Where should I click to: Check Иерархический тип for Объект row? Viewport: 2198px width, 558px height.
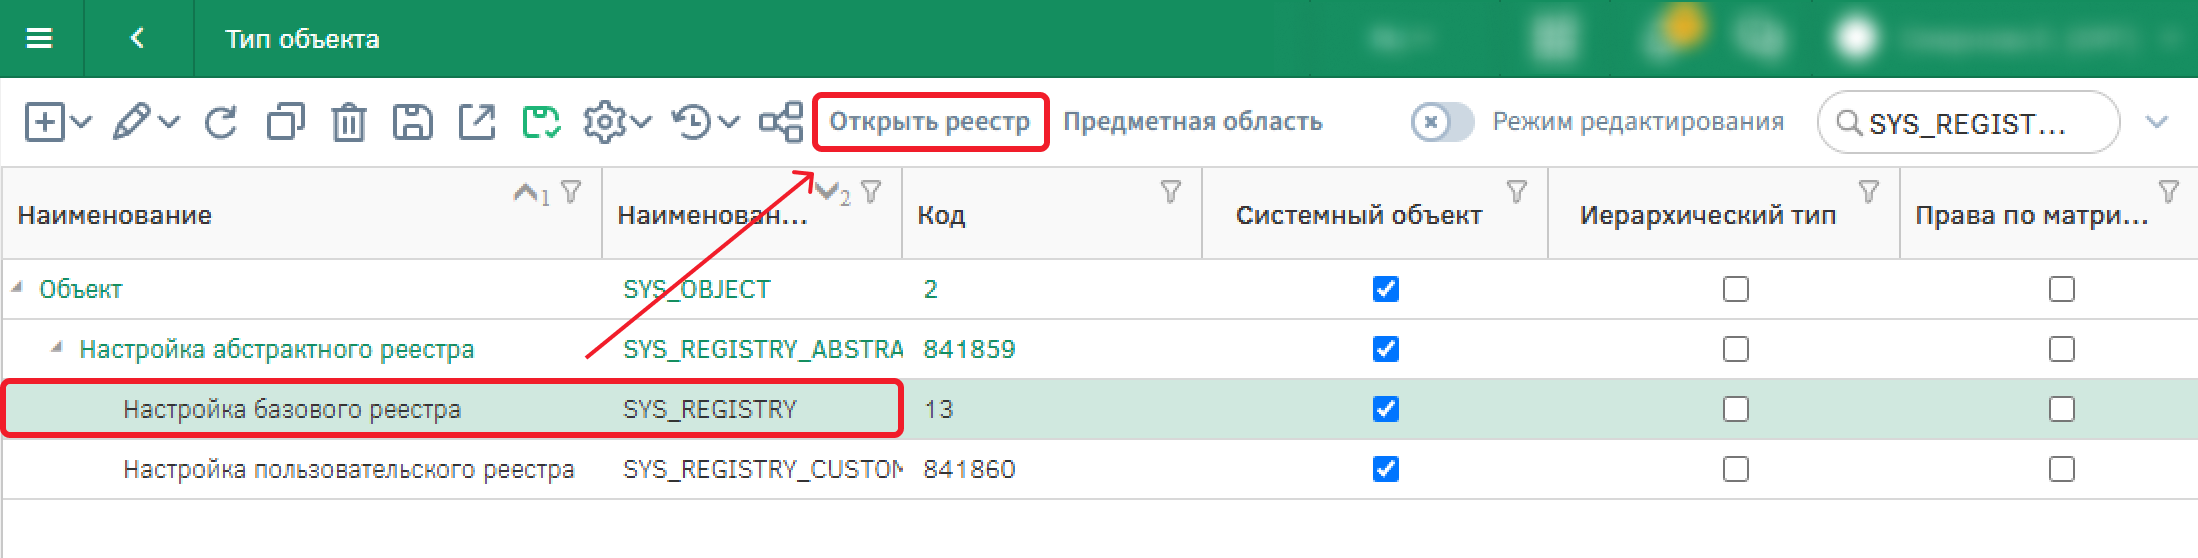coord(1735,289)
